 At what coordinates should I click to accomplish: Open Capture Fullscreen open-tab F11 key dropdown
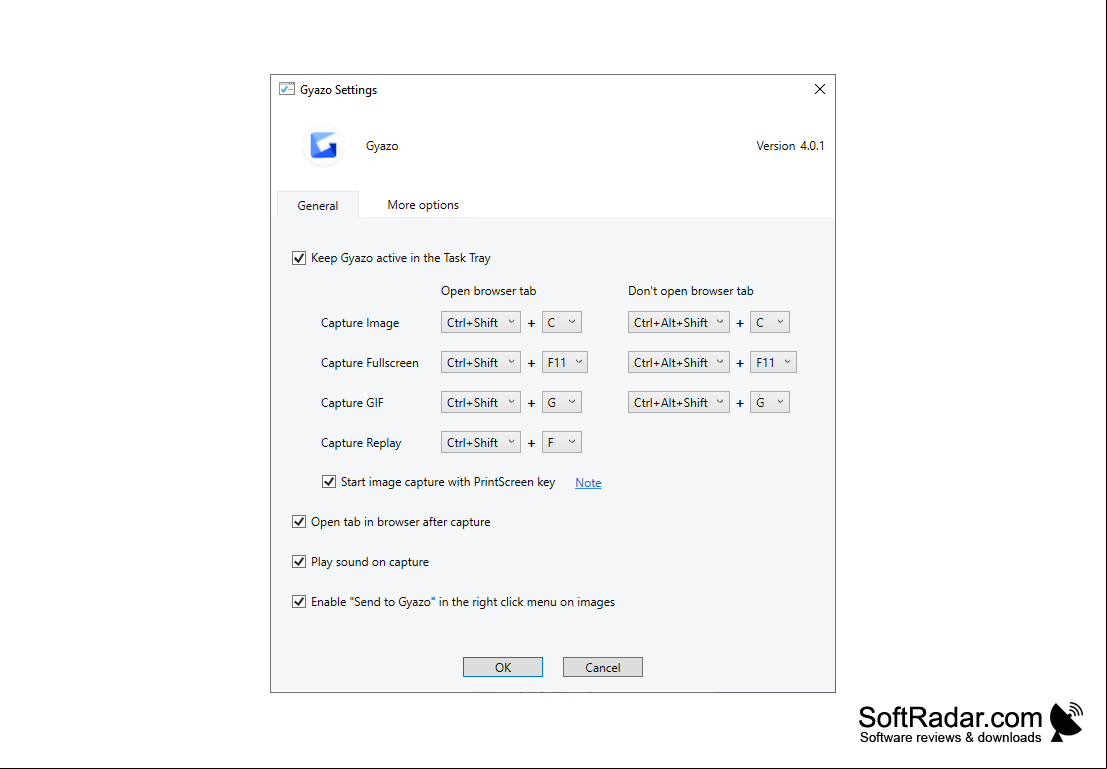[565, 362]
